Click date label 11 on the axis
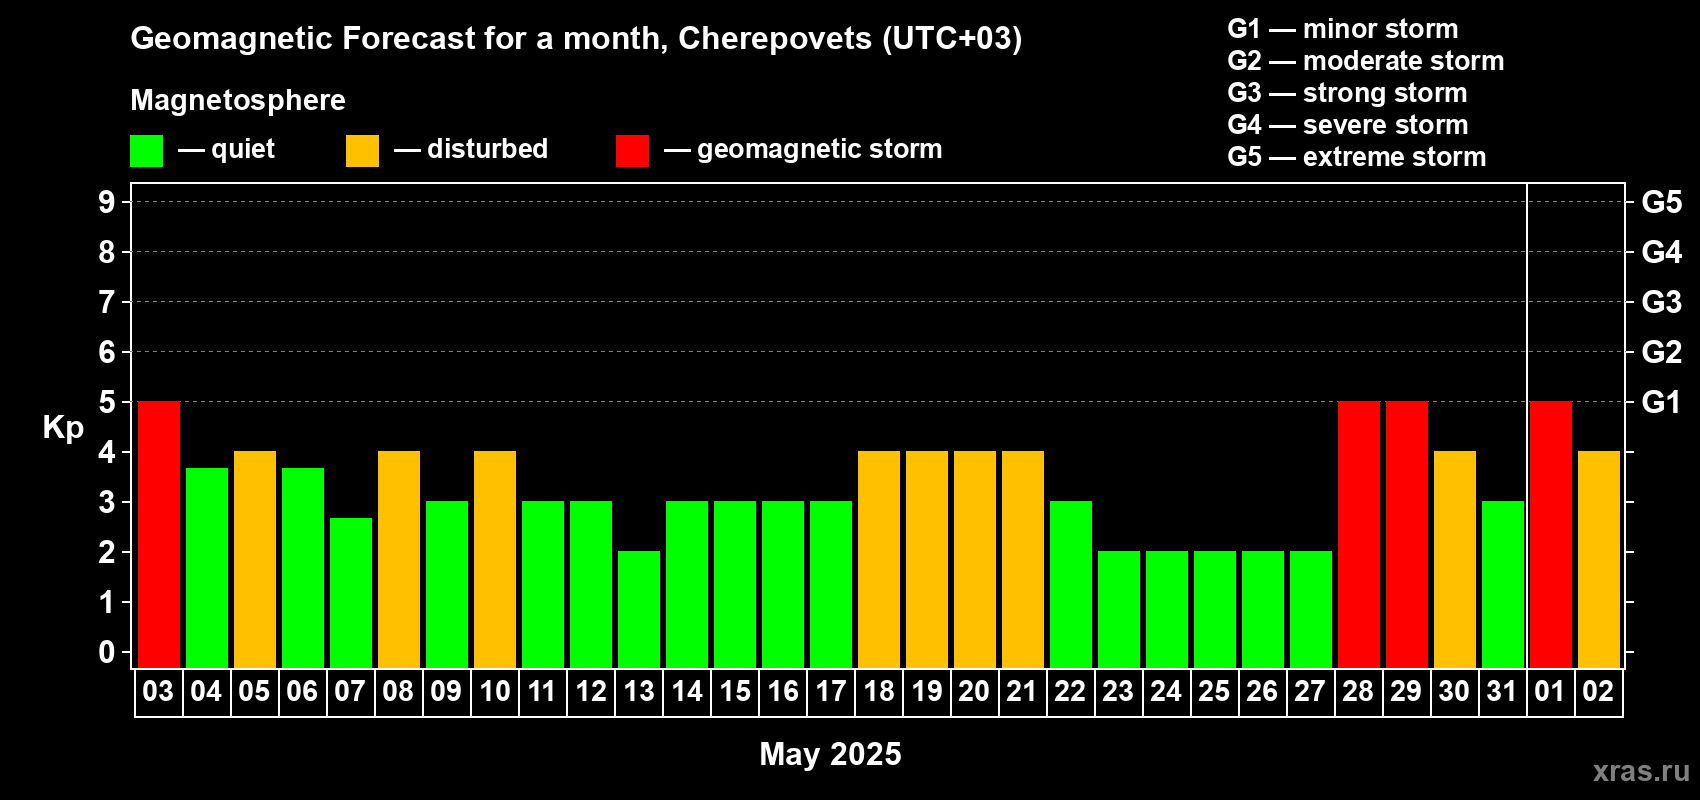Image resolution: width=1700 pixels, height=800 pixels. click(x=542, y=692)
